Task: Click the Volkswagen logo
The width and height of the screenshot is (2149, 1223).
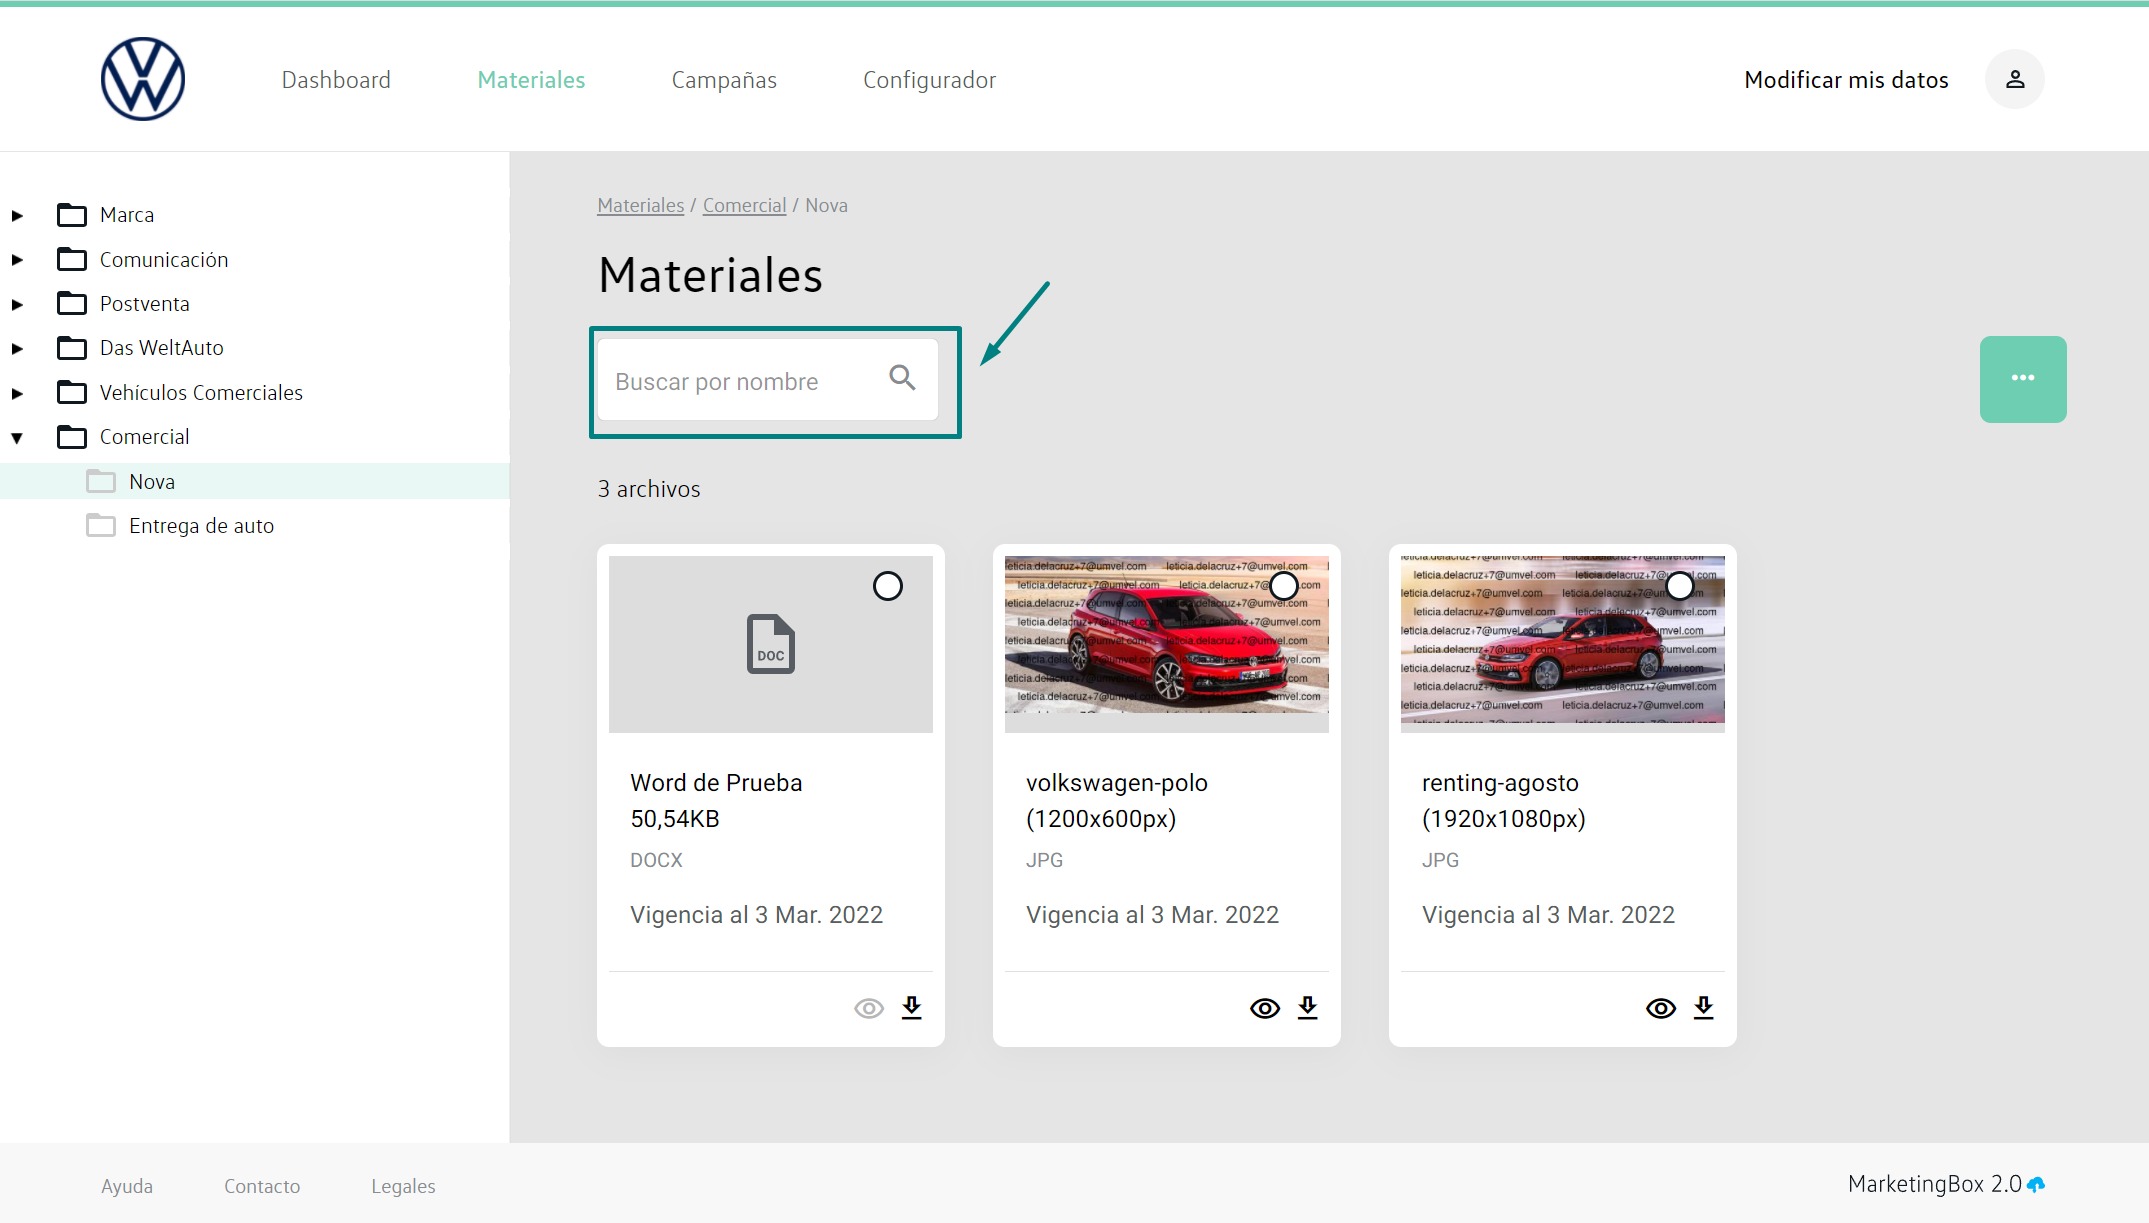Action: pos(143,79)
